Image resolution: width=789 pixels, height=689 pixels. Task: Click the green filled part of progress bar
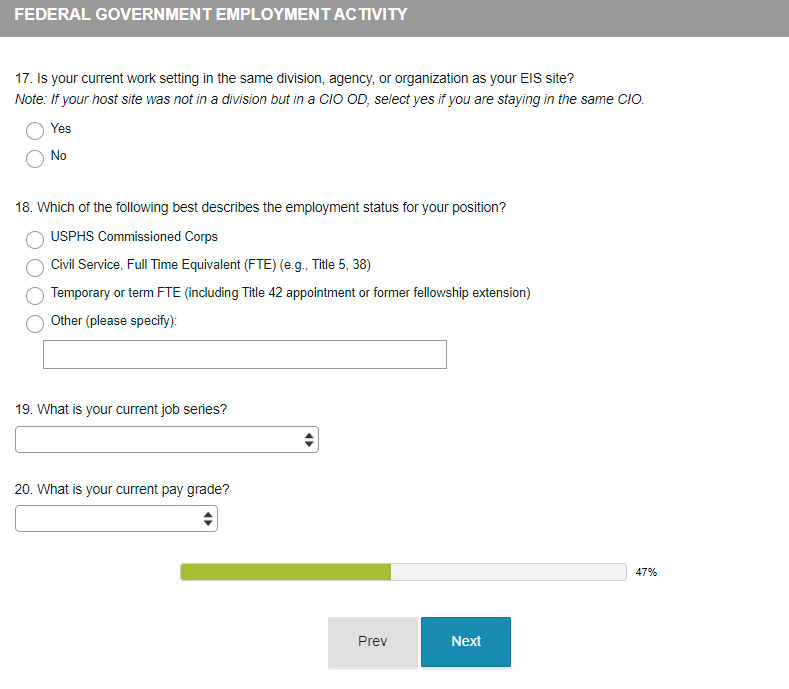point(285,572)
